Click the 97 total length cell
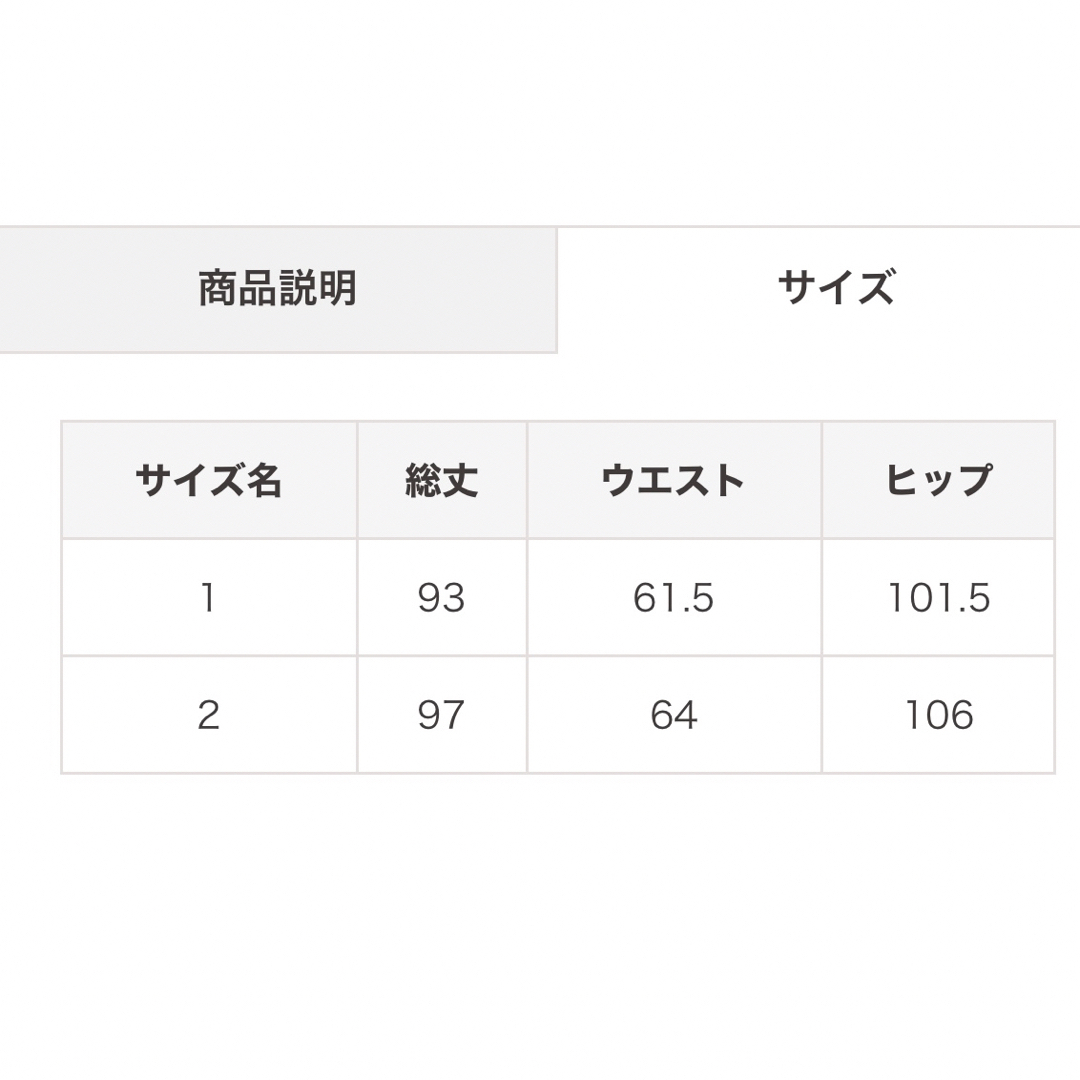The width and height of the screenshot is (1080, 1080). pos(442,715)
